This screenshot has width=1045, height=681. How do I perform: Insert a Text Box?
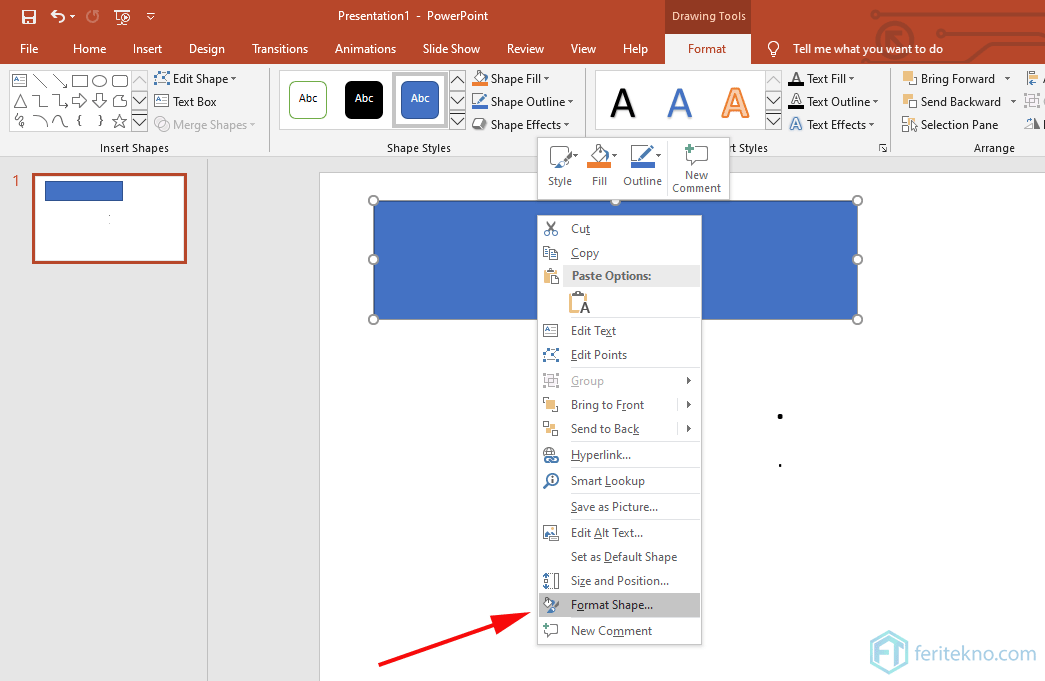pos(185,101)
